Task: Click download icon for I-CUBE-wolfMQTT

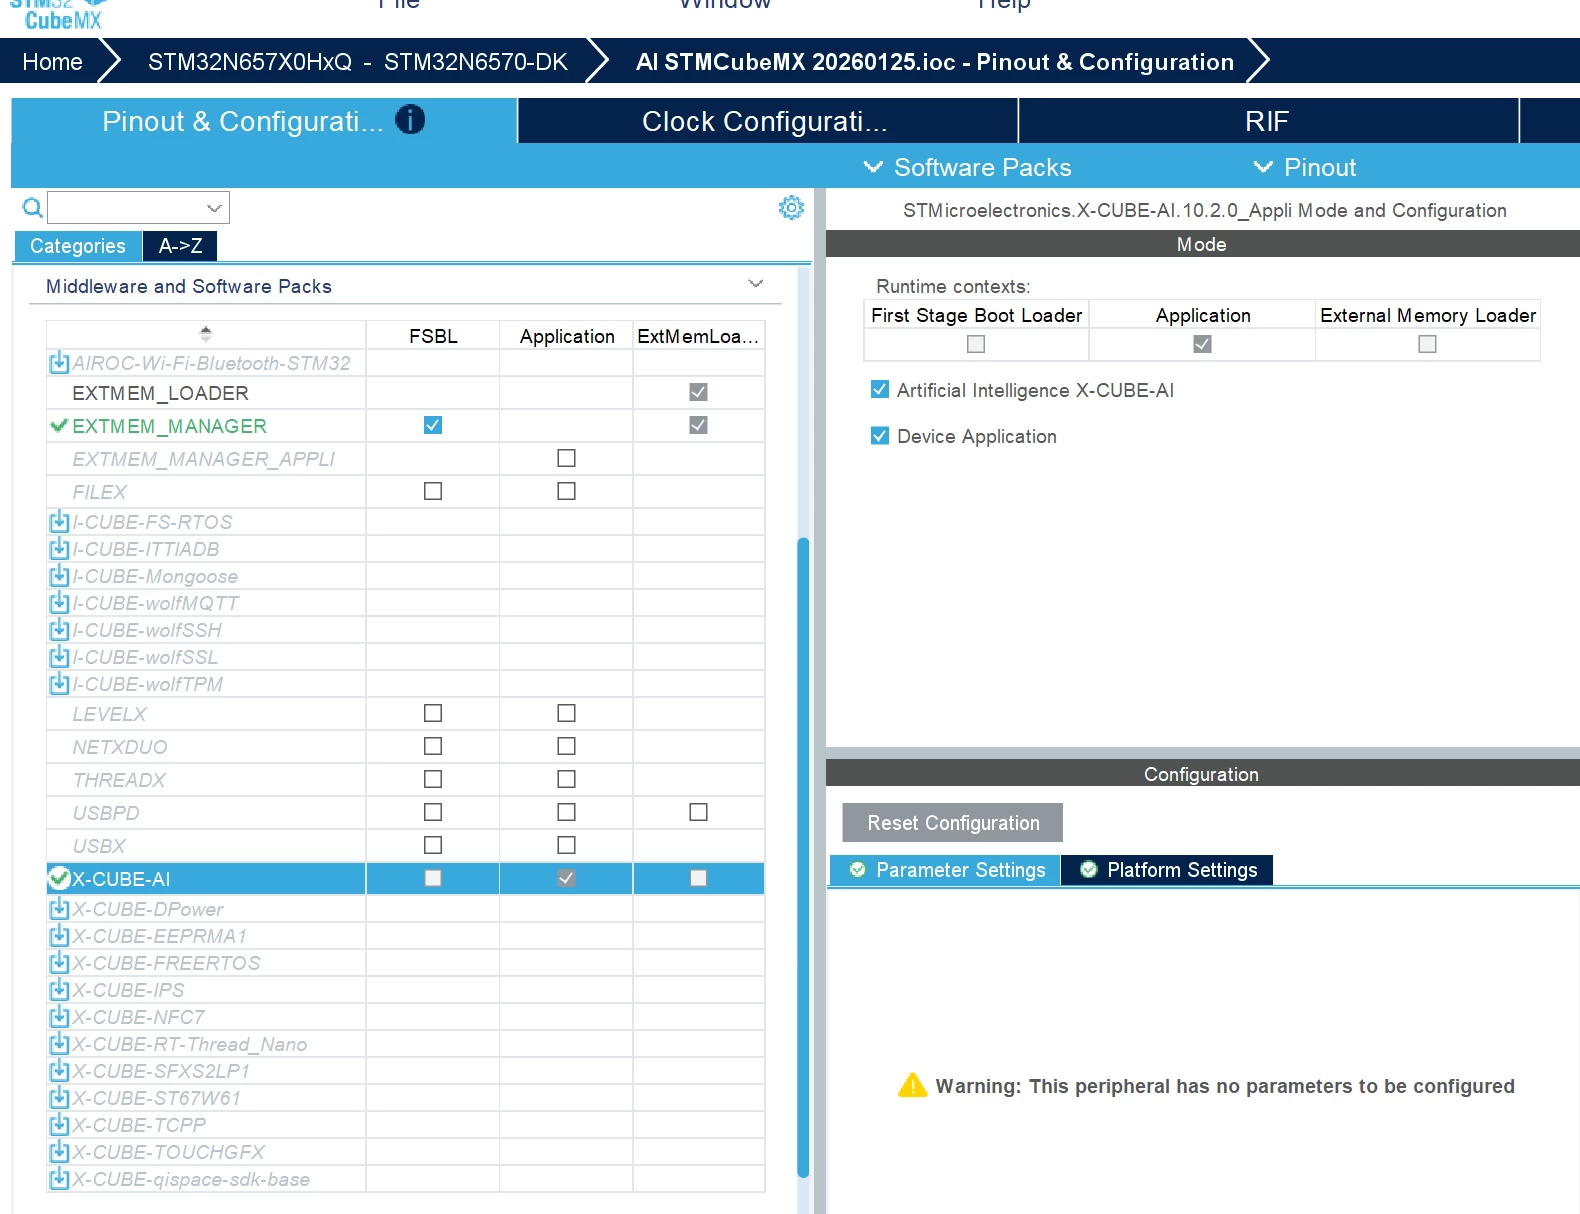Action: coord(59,602)
